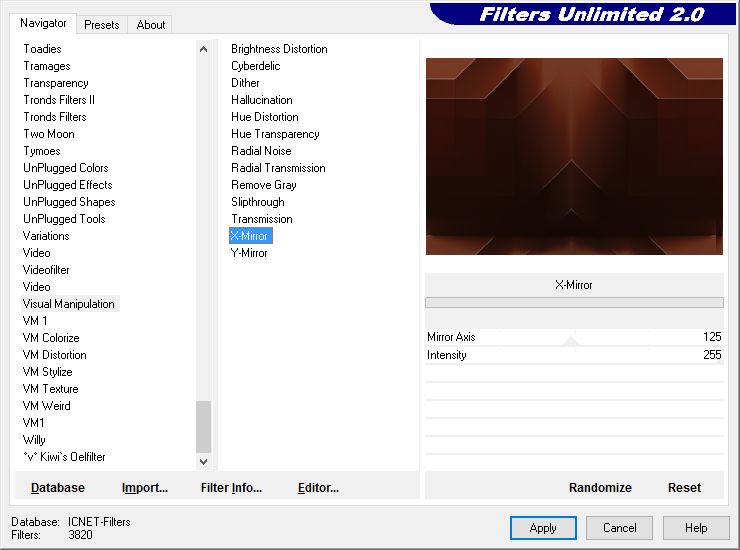Screen dimensions: 740x550
Task: Select °v° Kiwi`s Oelfilter category
Action: click(x=64, y=457)
